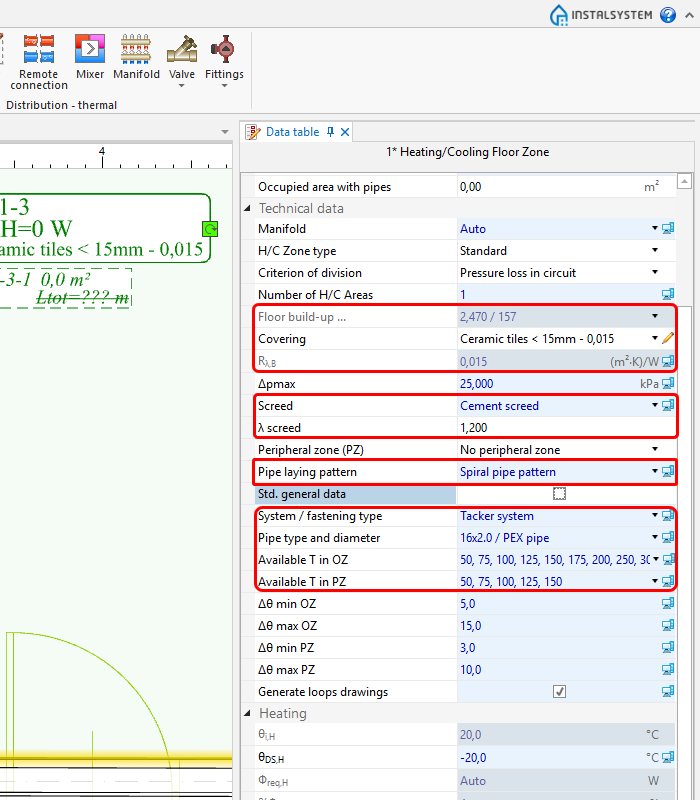This screenshot has width=700, height=800.
Task: Open the H/C Zone type dropdown
Action: pos(656,251)
